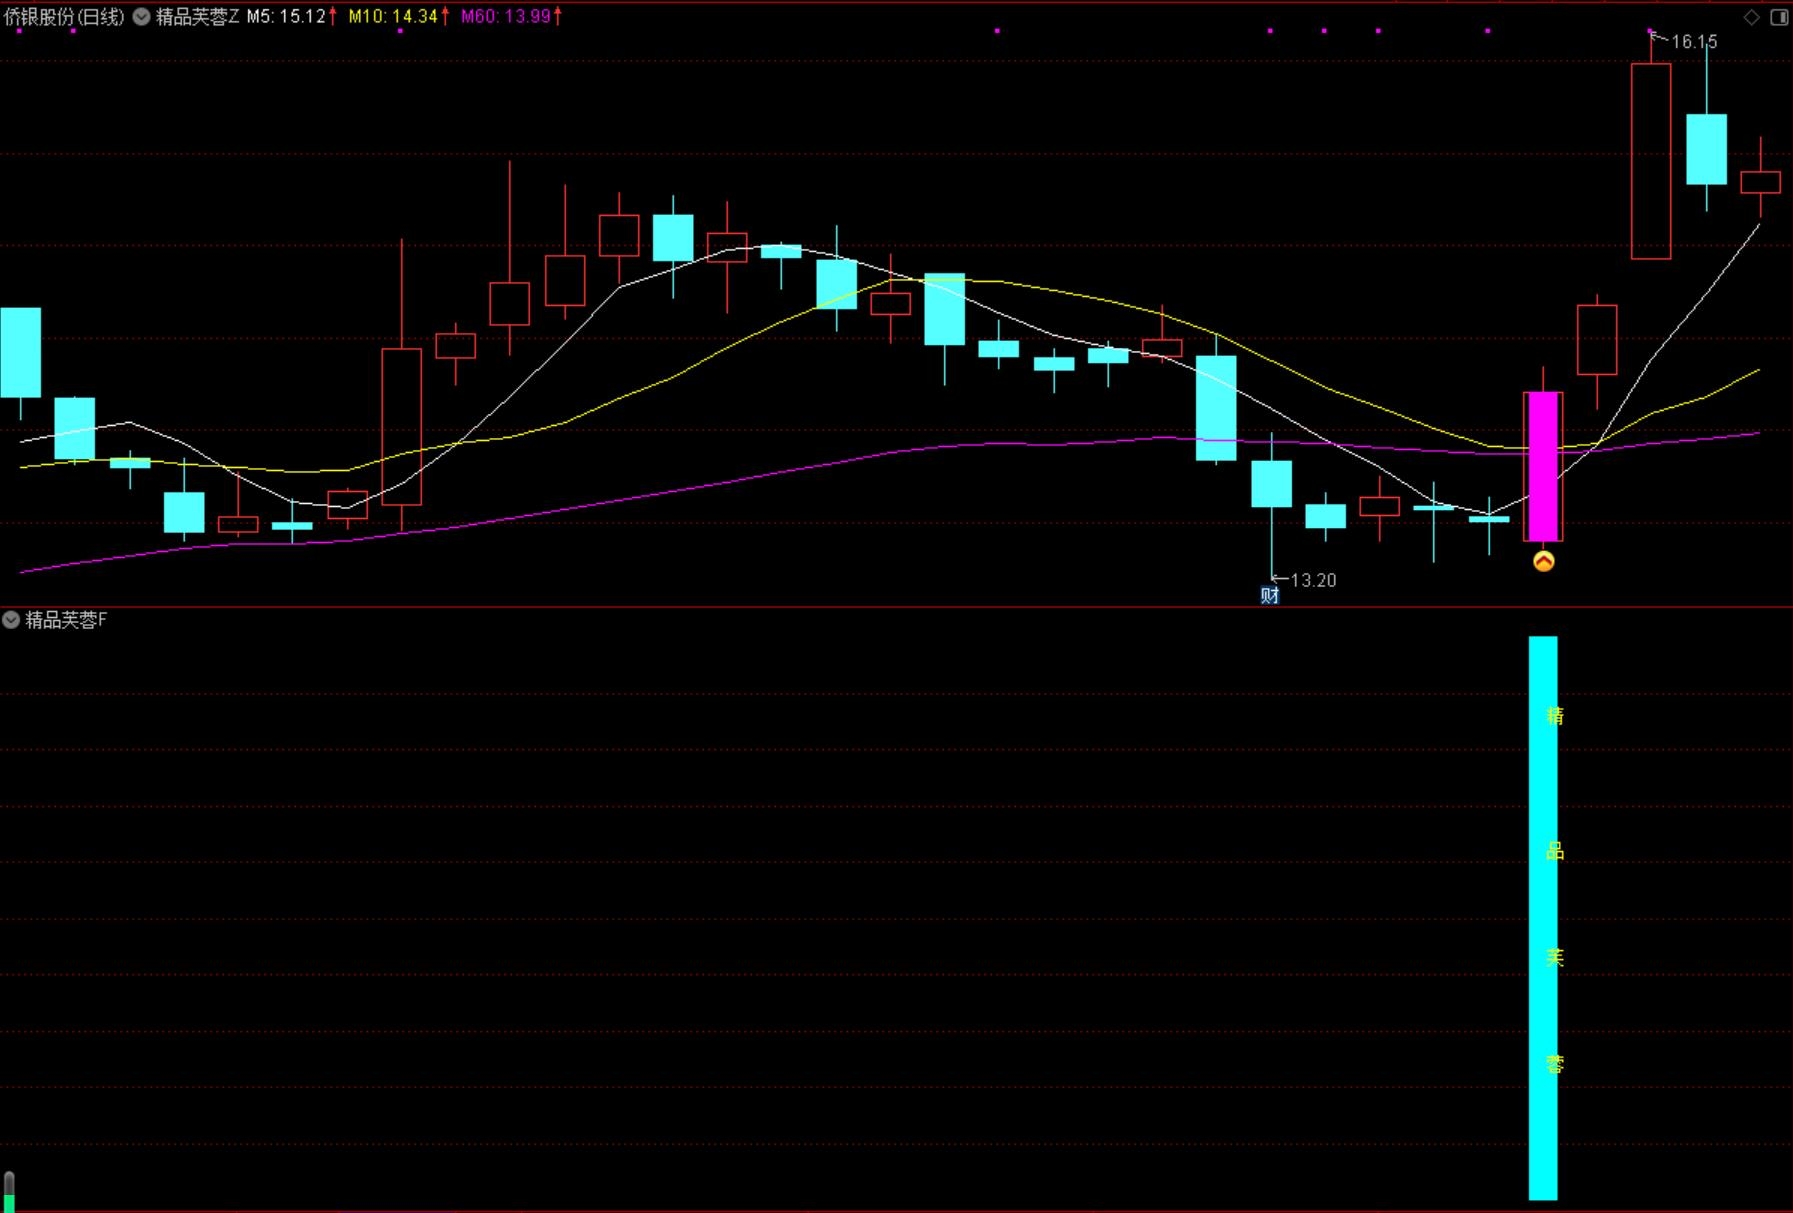Click the magenta signal candlestick
This screenshot has width=1793, height=1213.
click(x=1543, y=465)
